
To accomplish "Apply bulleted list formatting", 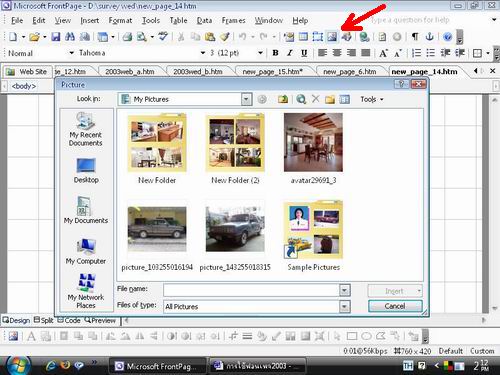I will click(x=431, y=53).
